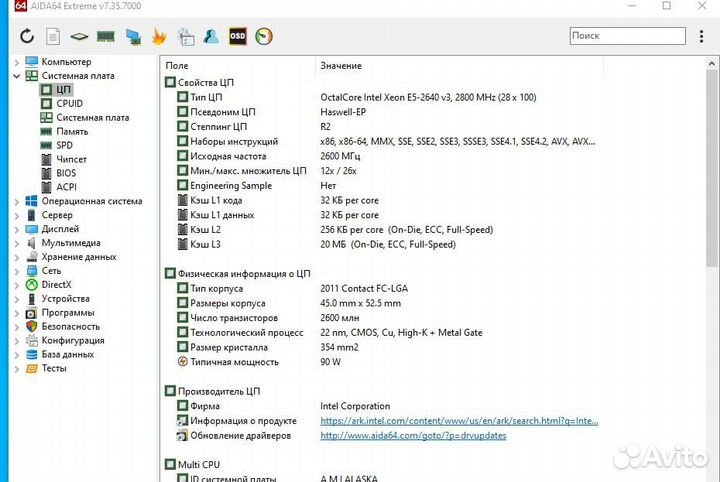The image size is (720, 482).
Task: Click the network computers toolbar icon
Action: coord(133,37)
